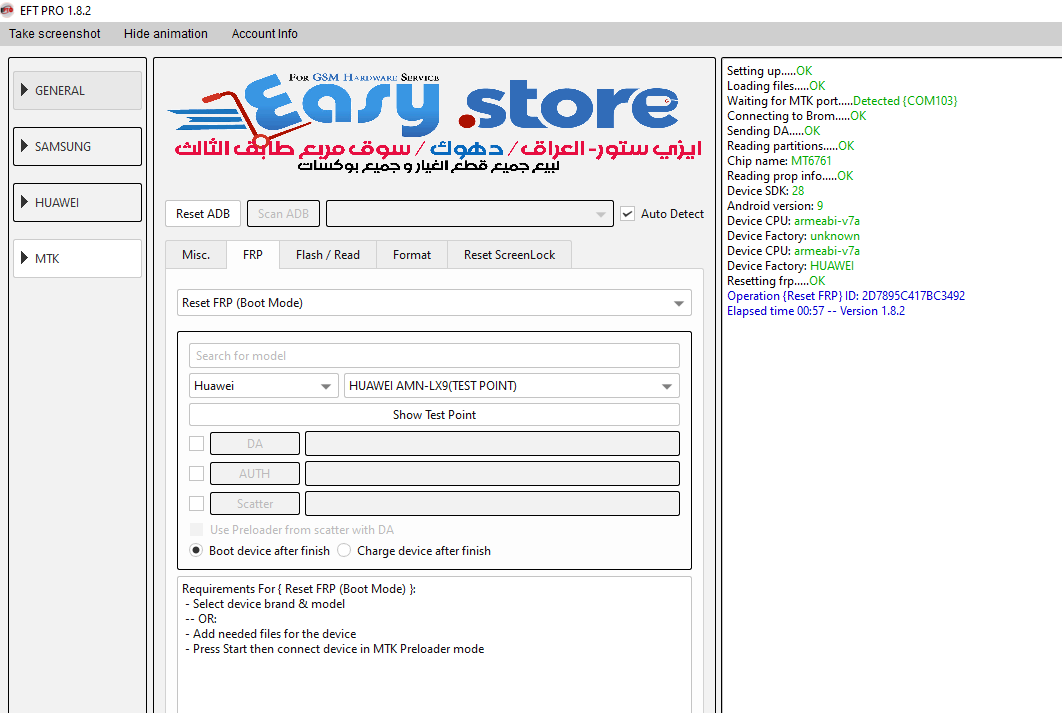Switch to the Misc. tab
1062x713 pixels.
(196, 255)
